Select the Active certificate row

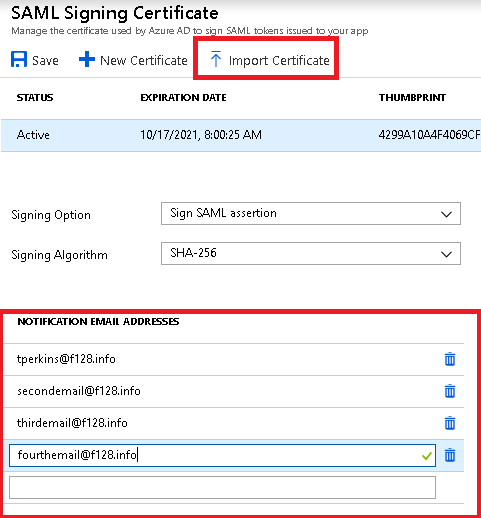241,135
